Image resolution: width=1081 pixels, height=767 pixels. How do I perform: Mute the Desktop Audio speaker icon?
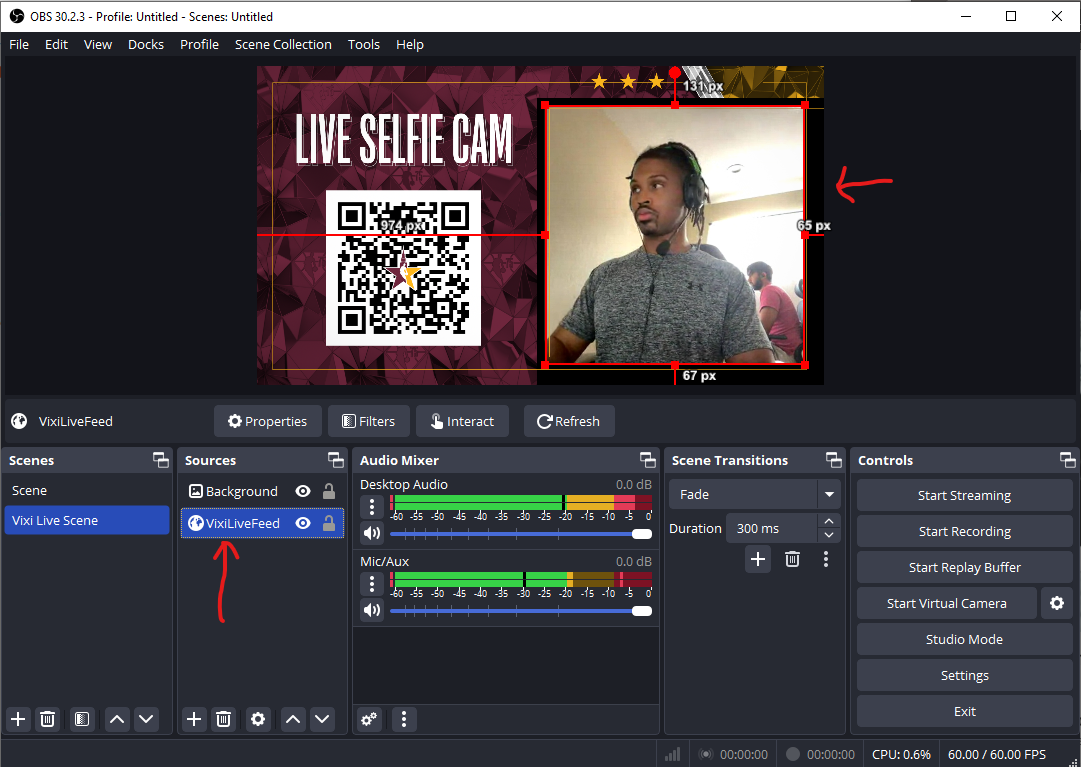[x=372, y=533]
